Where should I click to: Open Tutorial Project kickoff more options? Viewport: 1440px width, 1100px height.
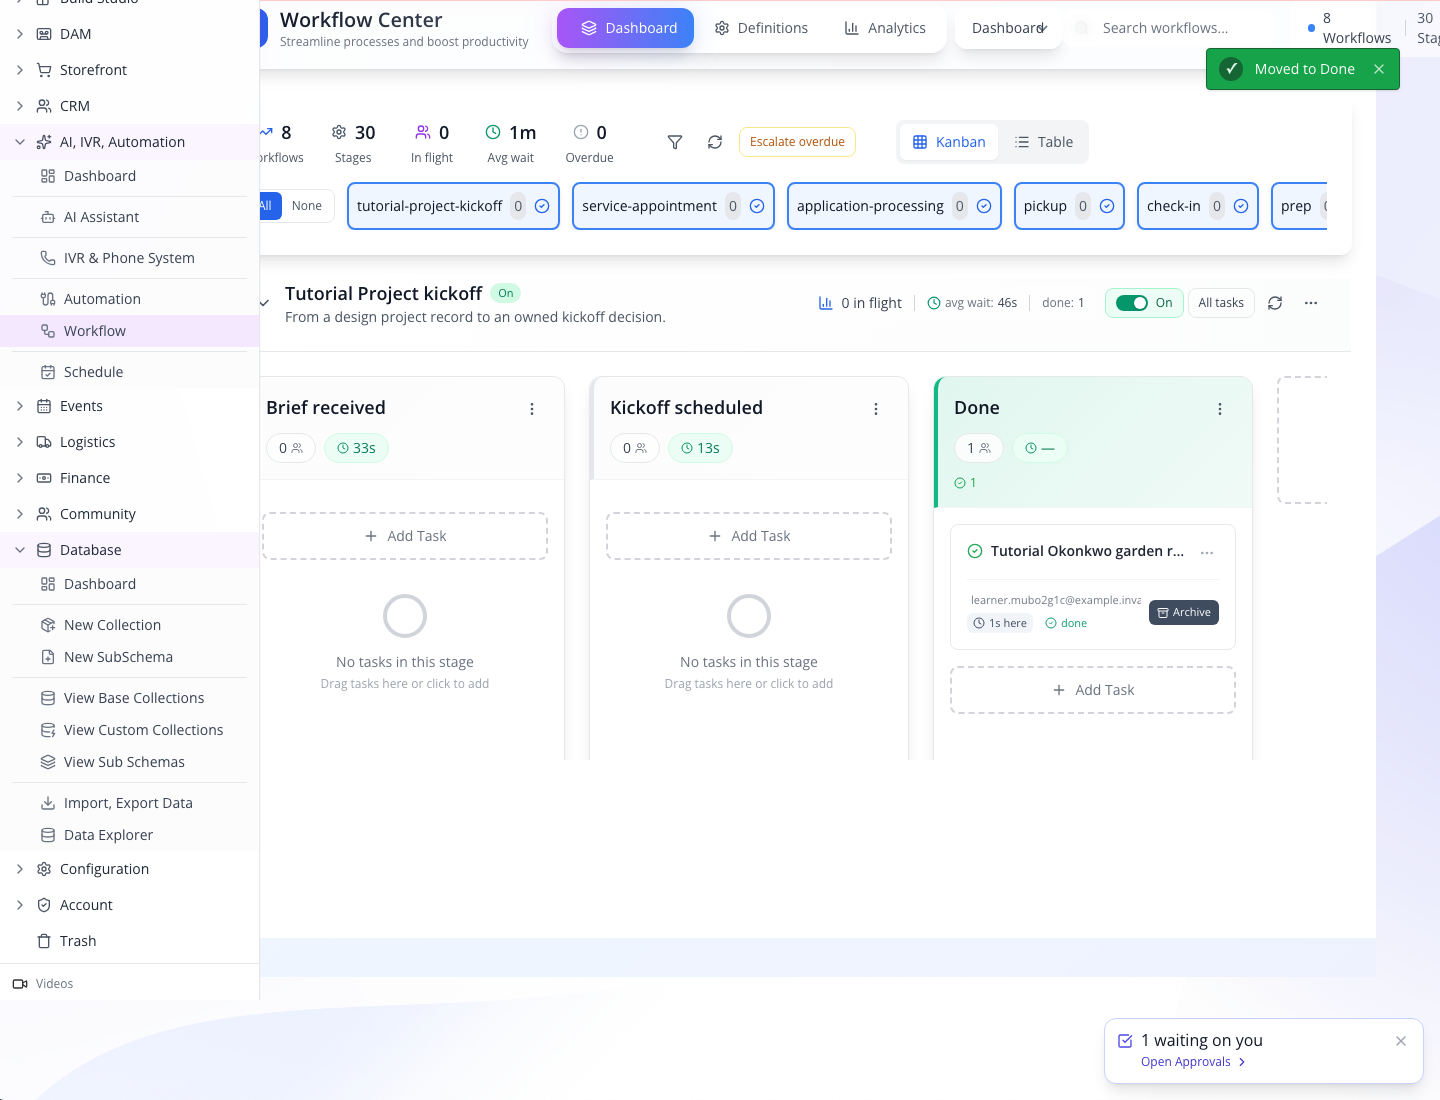click(1311, 303)
